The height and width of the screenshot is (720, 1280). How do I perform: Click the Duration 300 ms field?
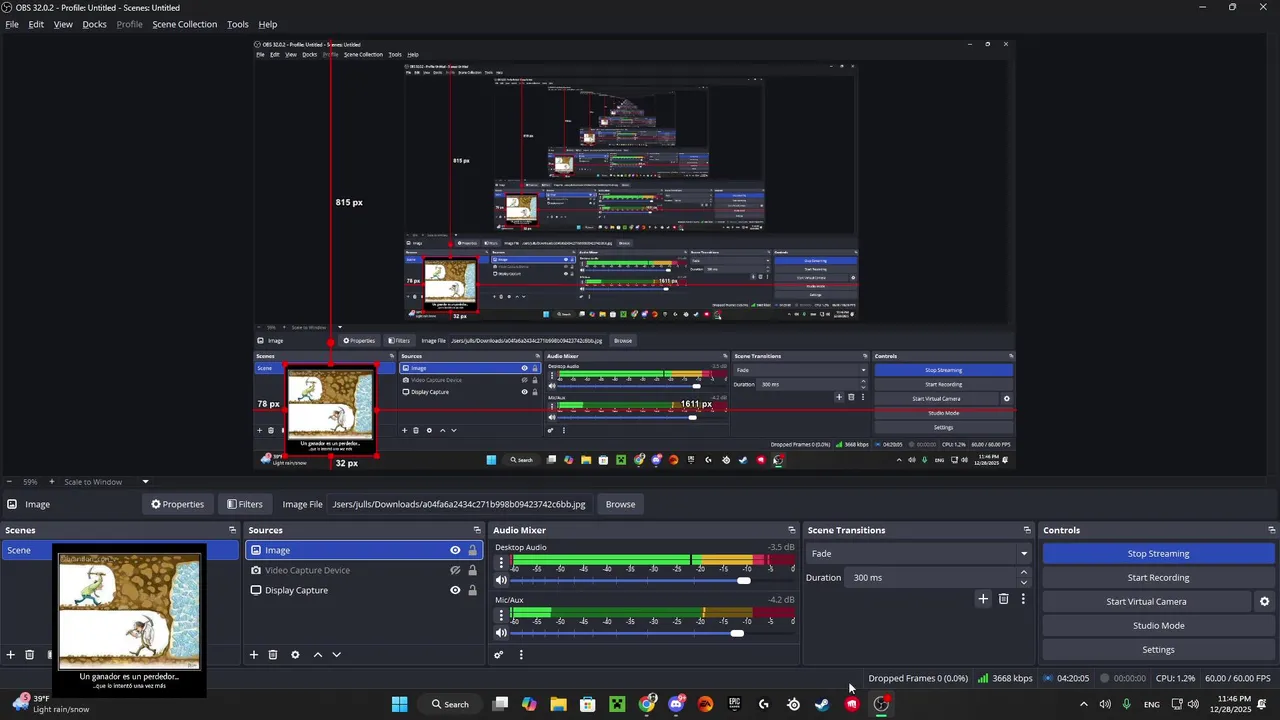(931, 578)
